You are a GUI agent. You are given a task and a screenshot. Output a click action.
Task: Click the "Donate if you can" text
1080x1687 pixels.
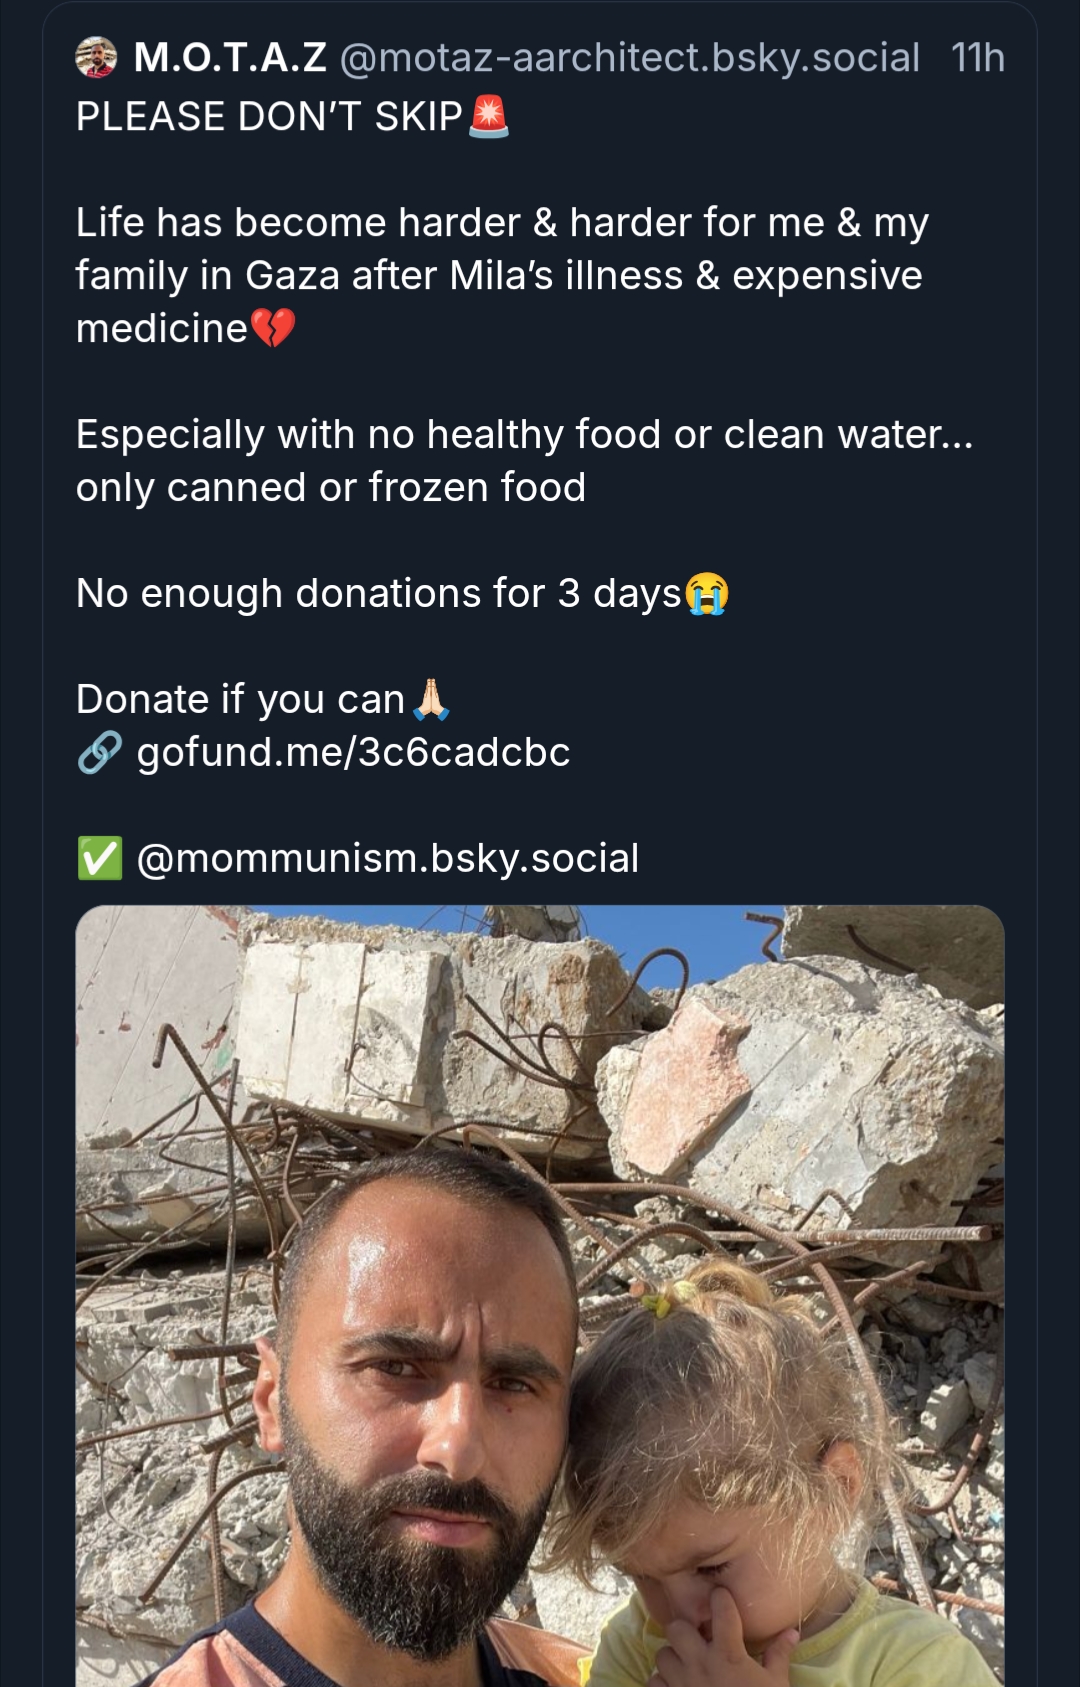tap(240, 699)
